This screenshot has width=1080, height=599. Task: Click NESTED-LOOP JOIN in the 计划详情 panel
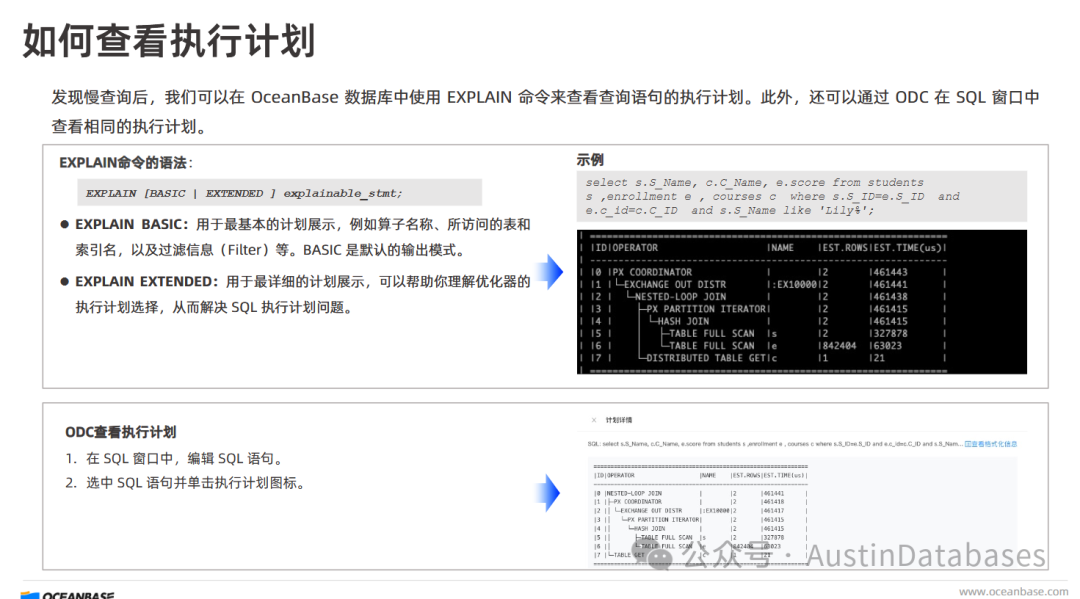pos(634,494)
